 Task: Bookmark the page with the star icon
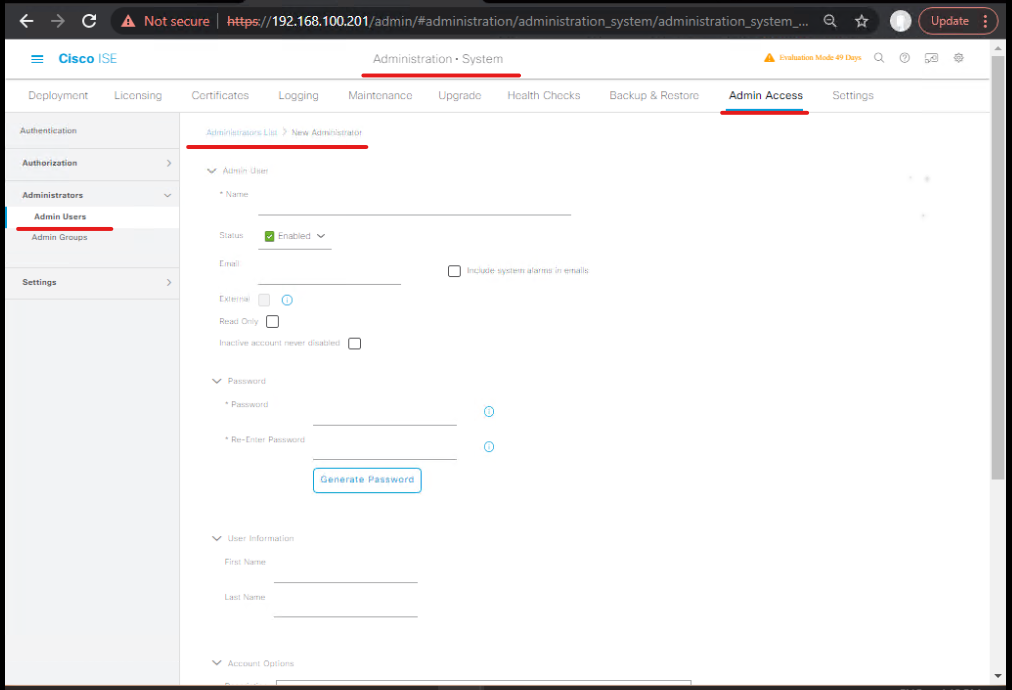coord(862,21)
